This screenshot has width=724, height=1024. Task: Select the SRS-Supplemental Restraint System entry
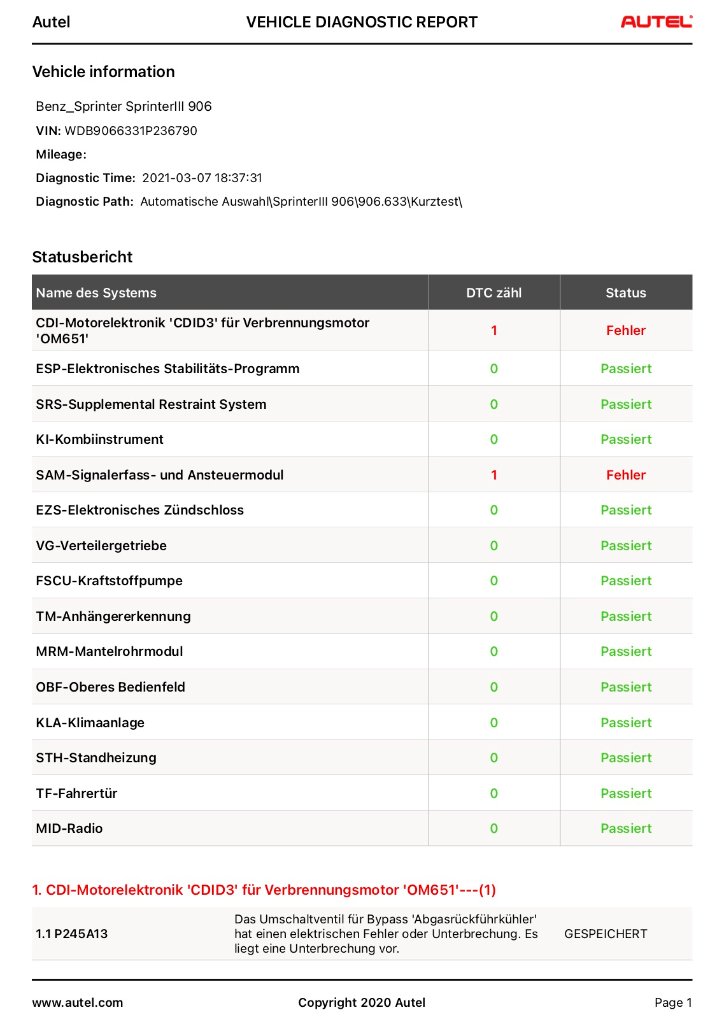pos(151,404)
